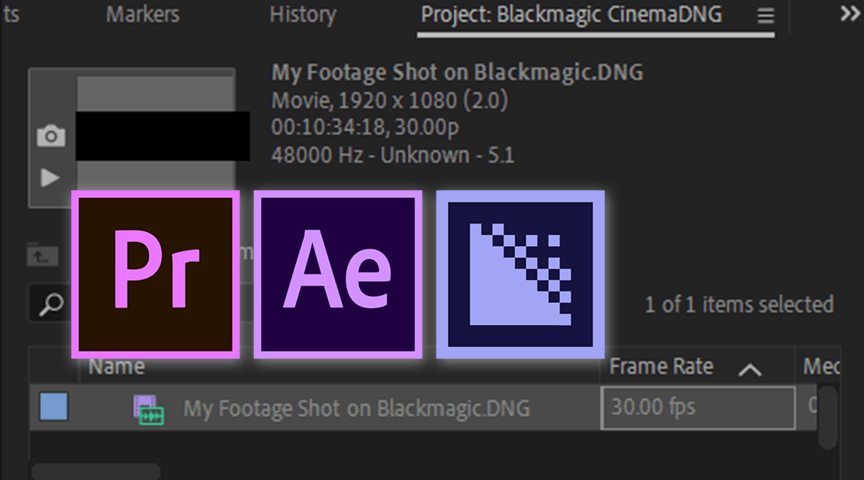
Task: Click the Media Encoder logo icon
Action: (x=520, y=274)
